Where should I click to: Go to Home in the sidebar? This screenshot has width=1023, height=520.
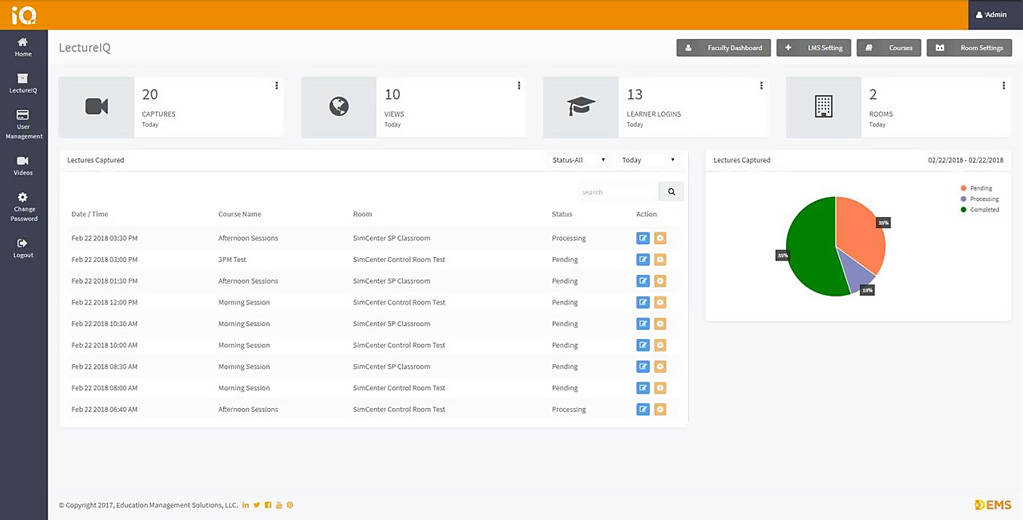tap(23, 47)
